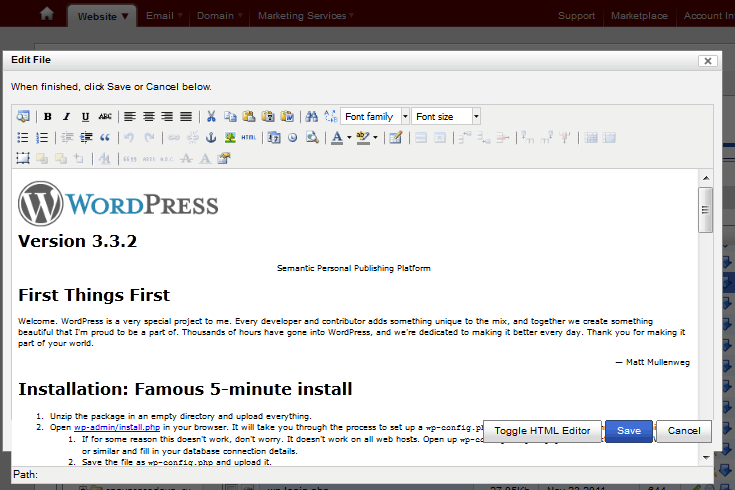The image size is (735, 490).
Task: Open HTML source editor icon
Action: tap(248, 137)
